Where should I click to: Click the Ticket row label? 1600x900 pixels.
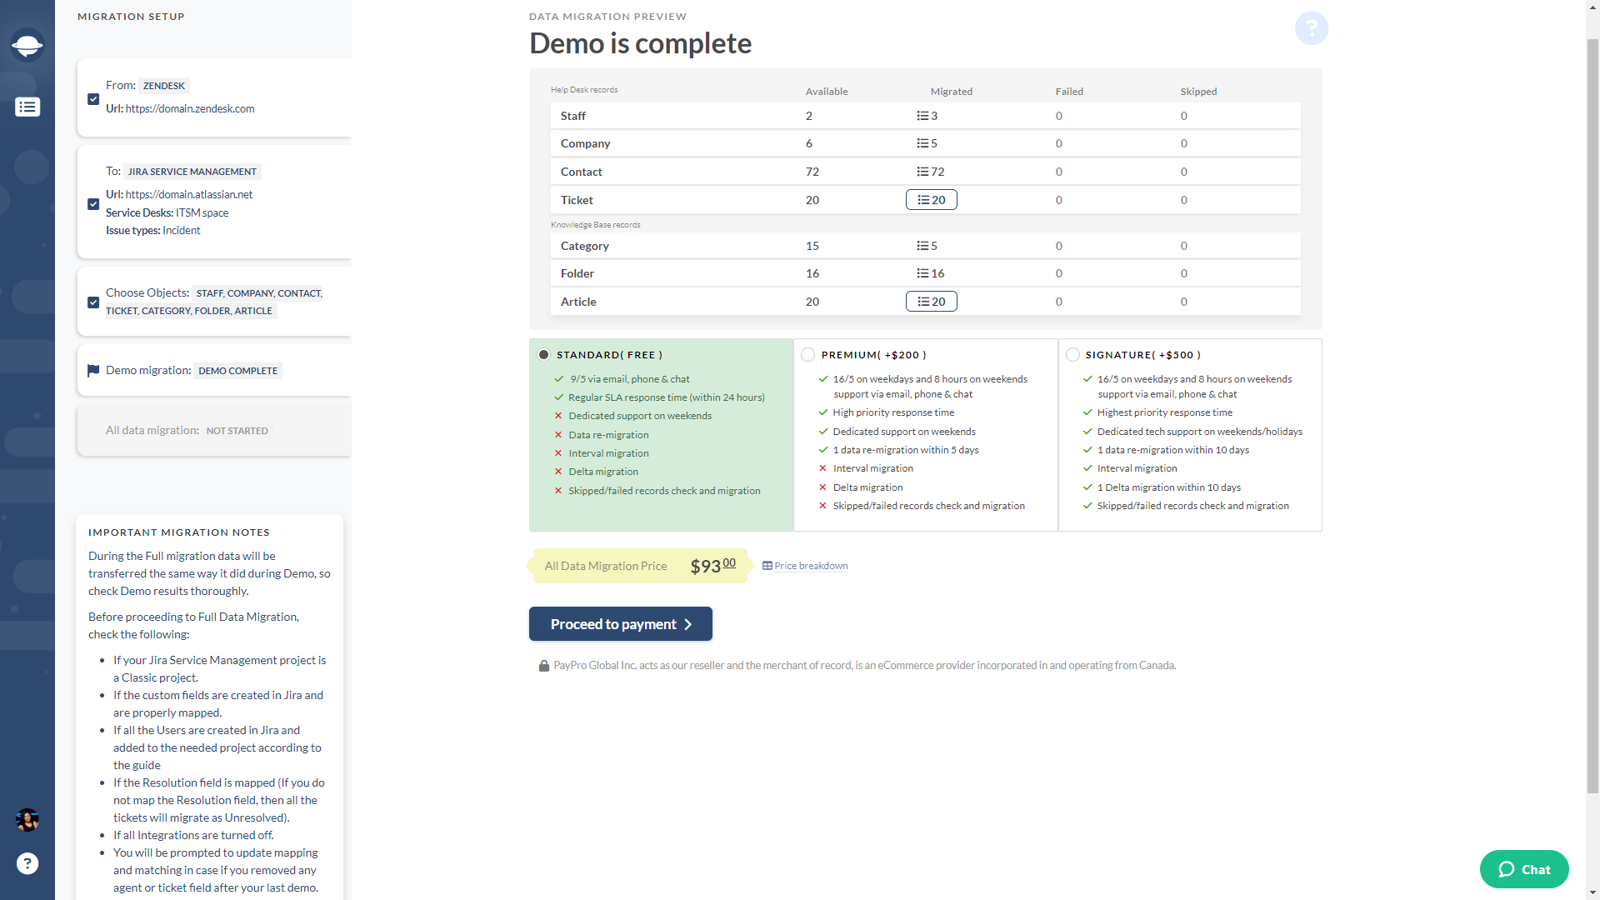pyautogui.click(x=577, y=200)
